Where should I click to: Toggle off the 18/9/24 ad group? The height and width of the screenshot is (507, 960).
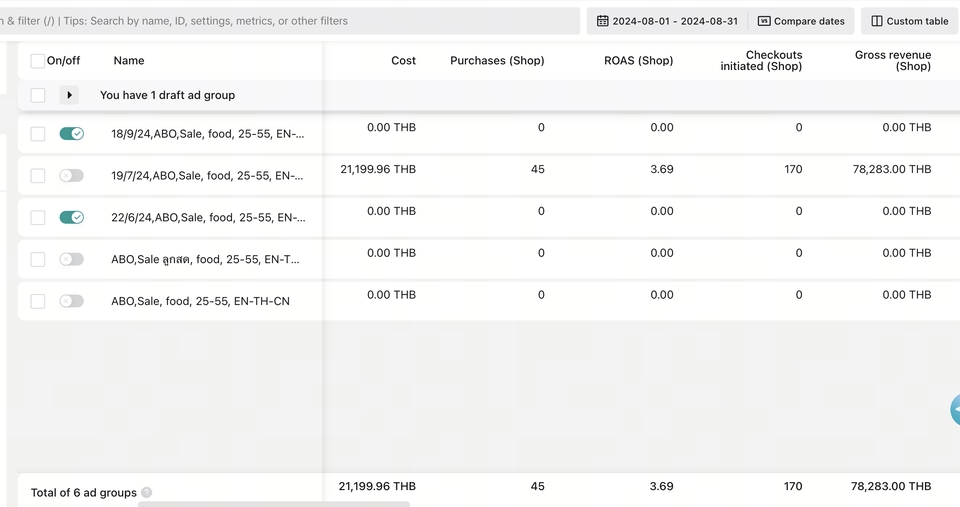71,134
